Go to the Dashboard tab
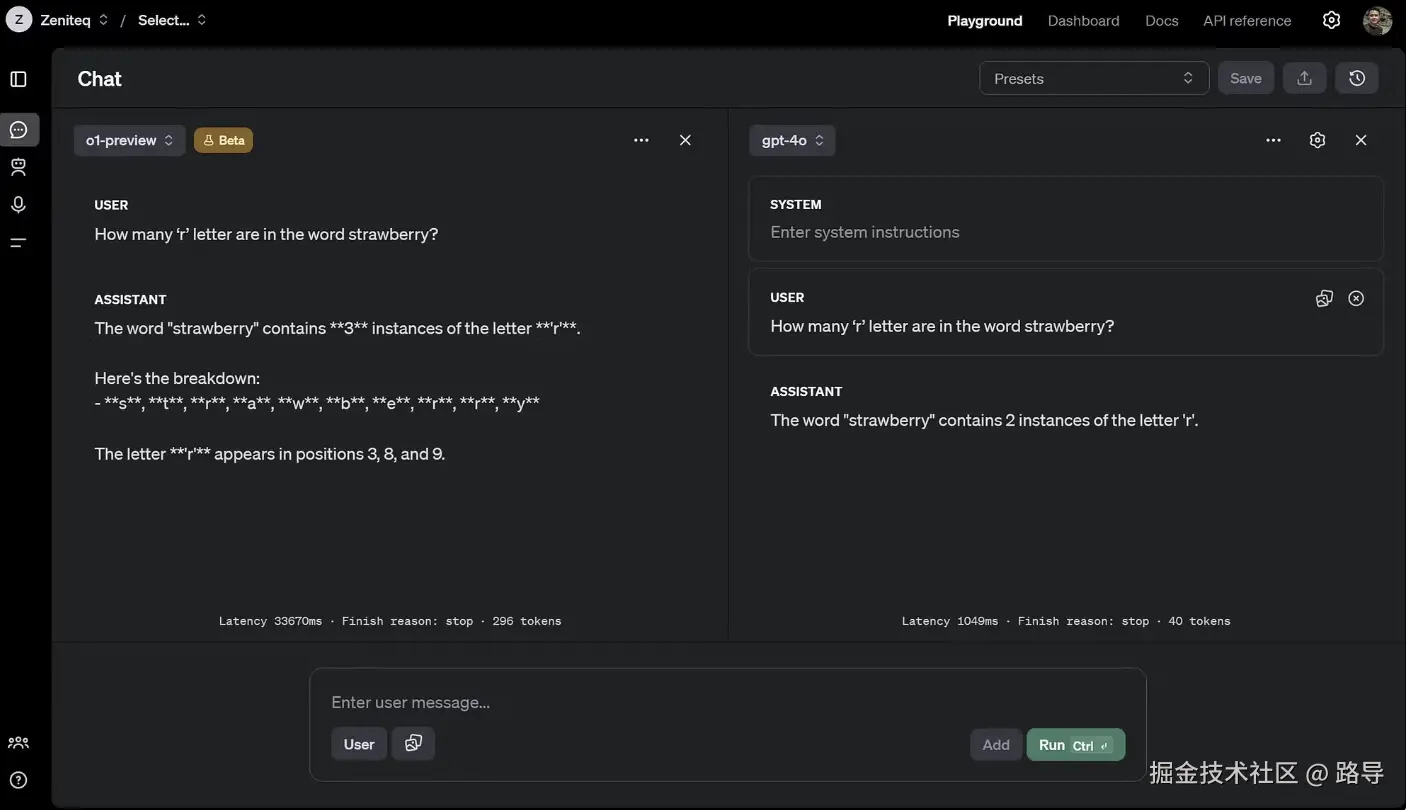1408x810 pixels. pos(1083,20)
